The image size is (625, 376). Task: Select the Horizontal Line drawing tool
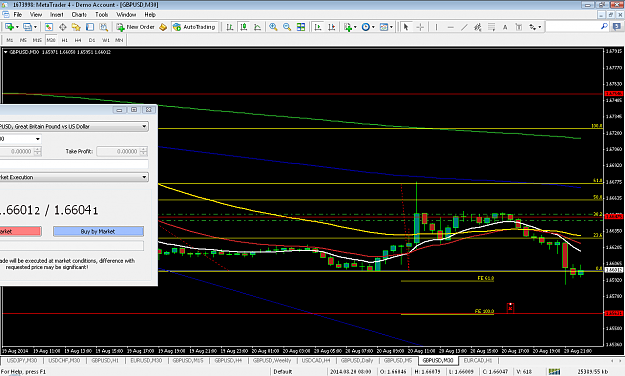click(x=450, y=27)
